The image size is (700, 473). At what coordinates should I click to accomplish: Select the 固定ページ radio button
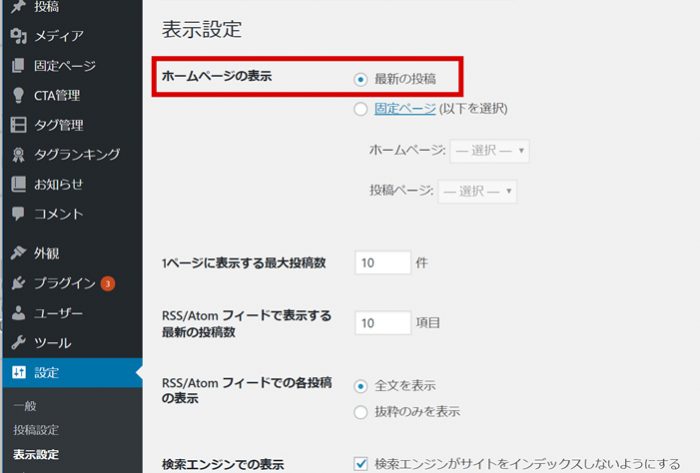click(x=361, y=109)
